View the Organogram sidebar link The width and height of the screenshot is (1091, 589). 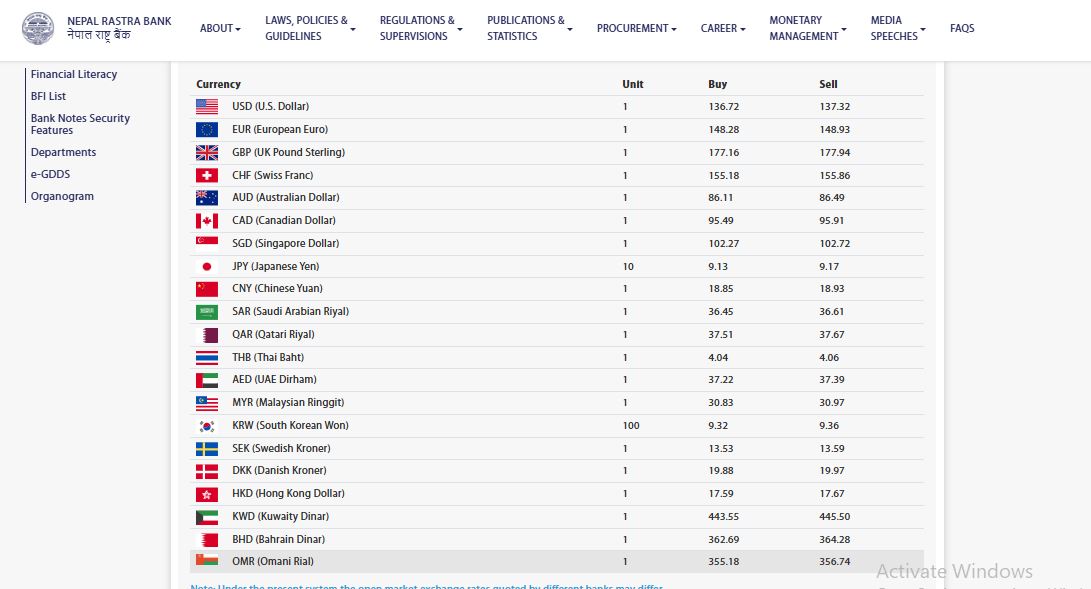(62, 196)
